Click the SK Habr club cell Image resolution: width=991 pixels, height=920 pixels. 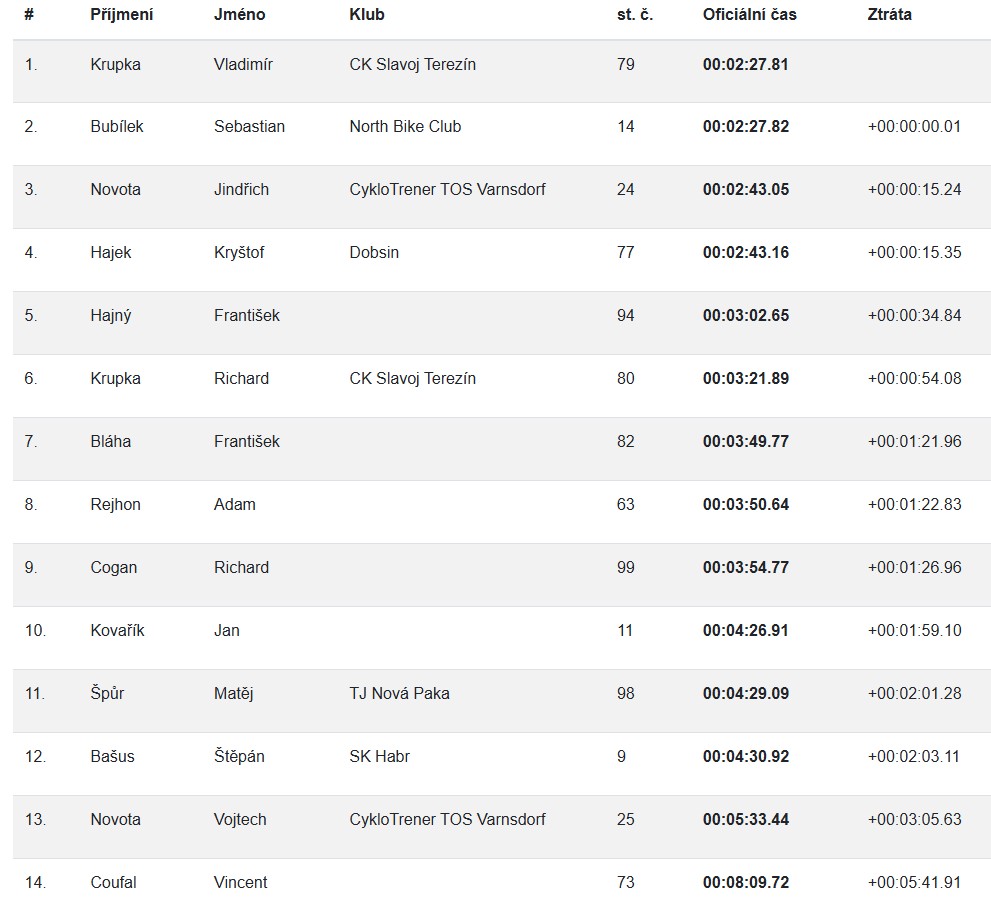click(379, 757)
